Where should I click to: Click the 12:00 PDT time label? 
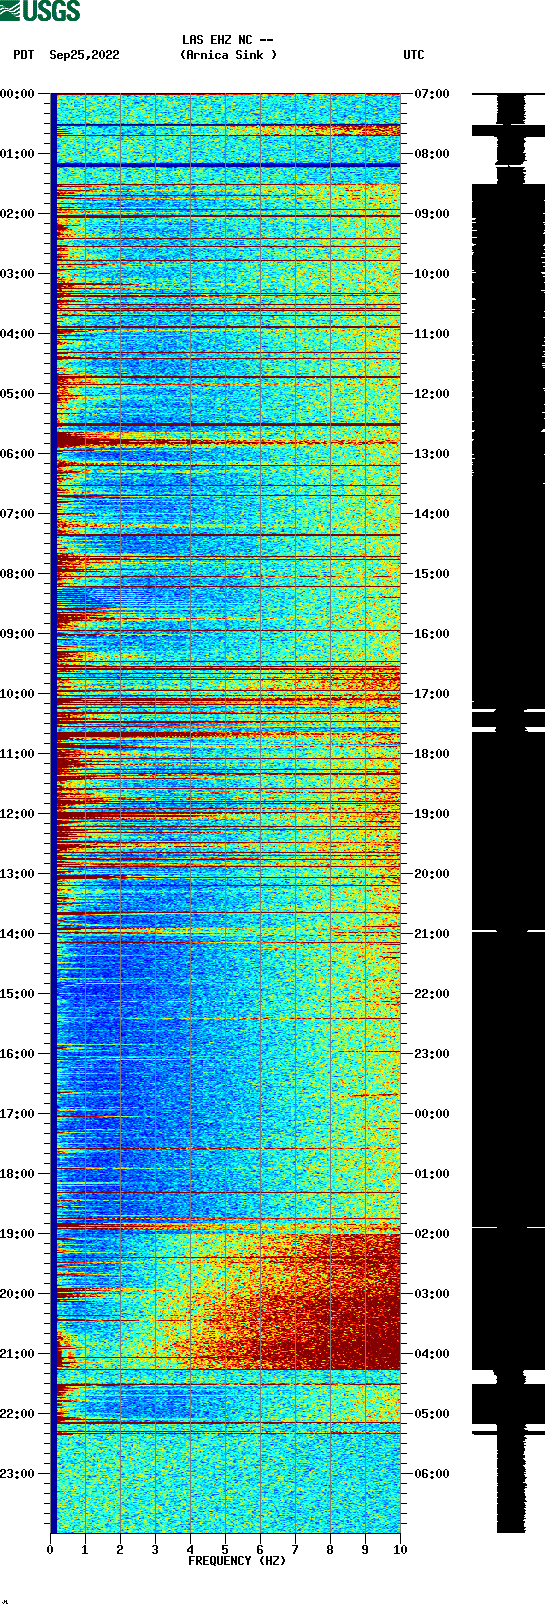point(18,814)
